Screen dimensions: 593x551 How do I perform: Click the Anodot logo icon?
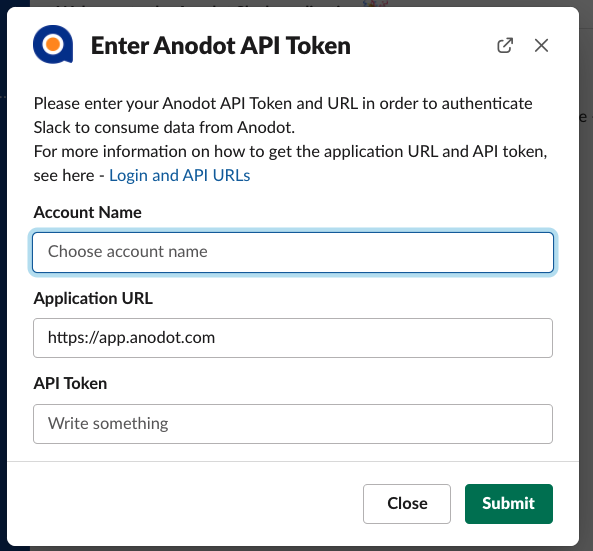[x=53, y=45]
